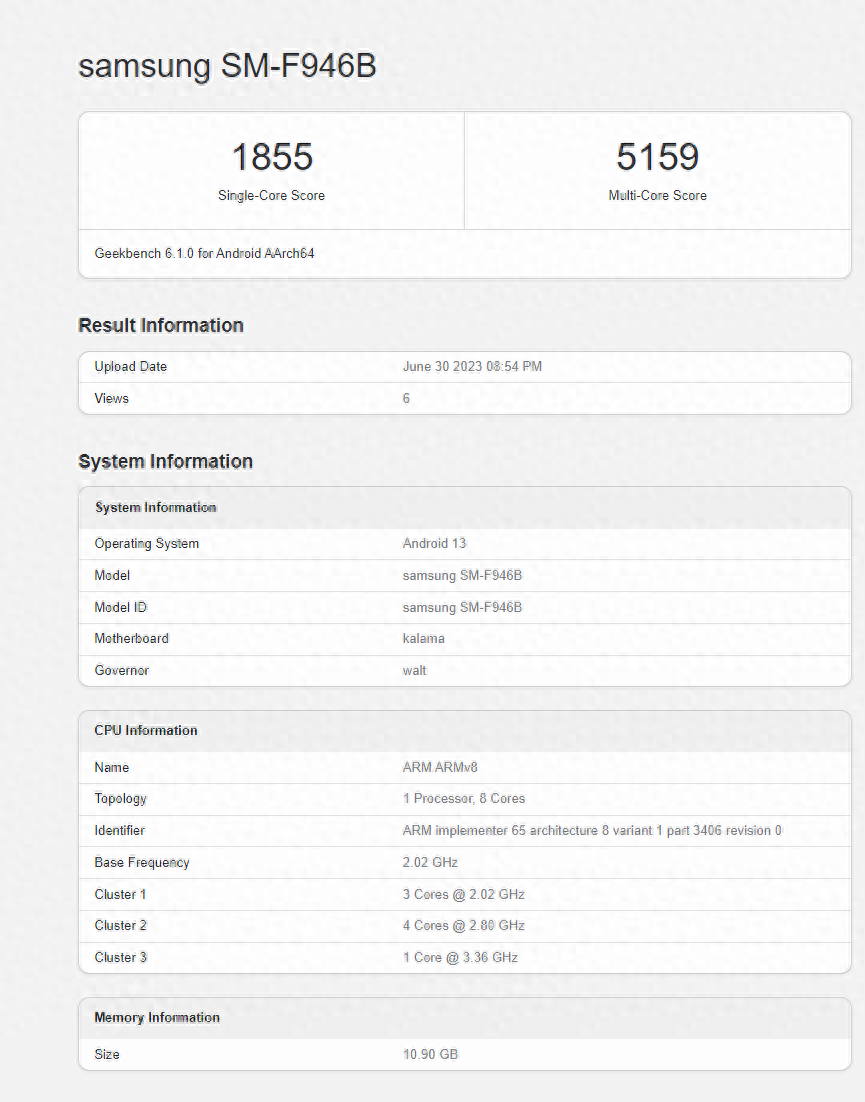The image size is (865, 1102).
Task: Click Geekbench 6.1.0 for Android AArch64 text
Action: click(x=204, y=254)
